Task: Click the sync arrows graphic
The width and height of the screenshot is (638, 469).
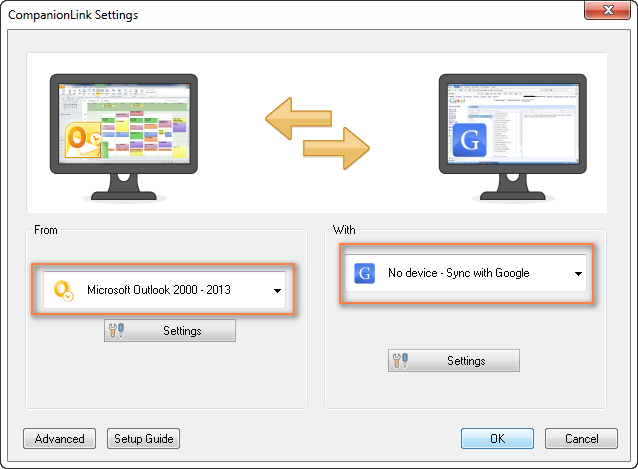Action: pos(317,133)
